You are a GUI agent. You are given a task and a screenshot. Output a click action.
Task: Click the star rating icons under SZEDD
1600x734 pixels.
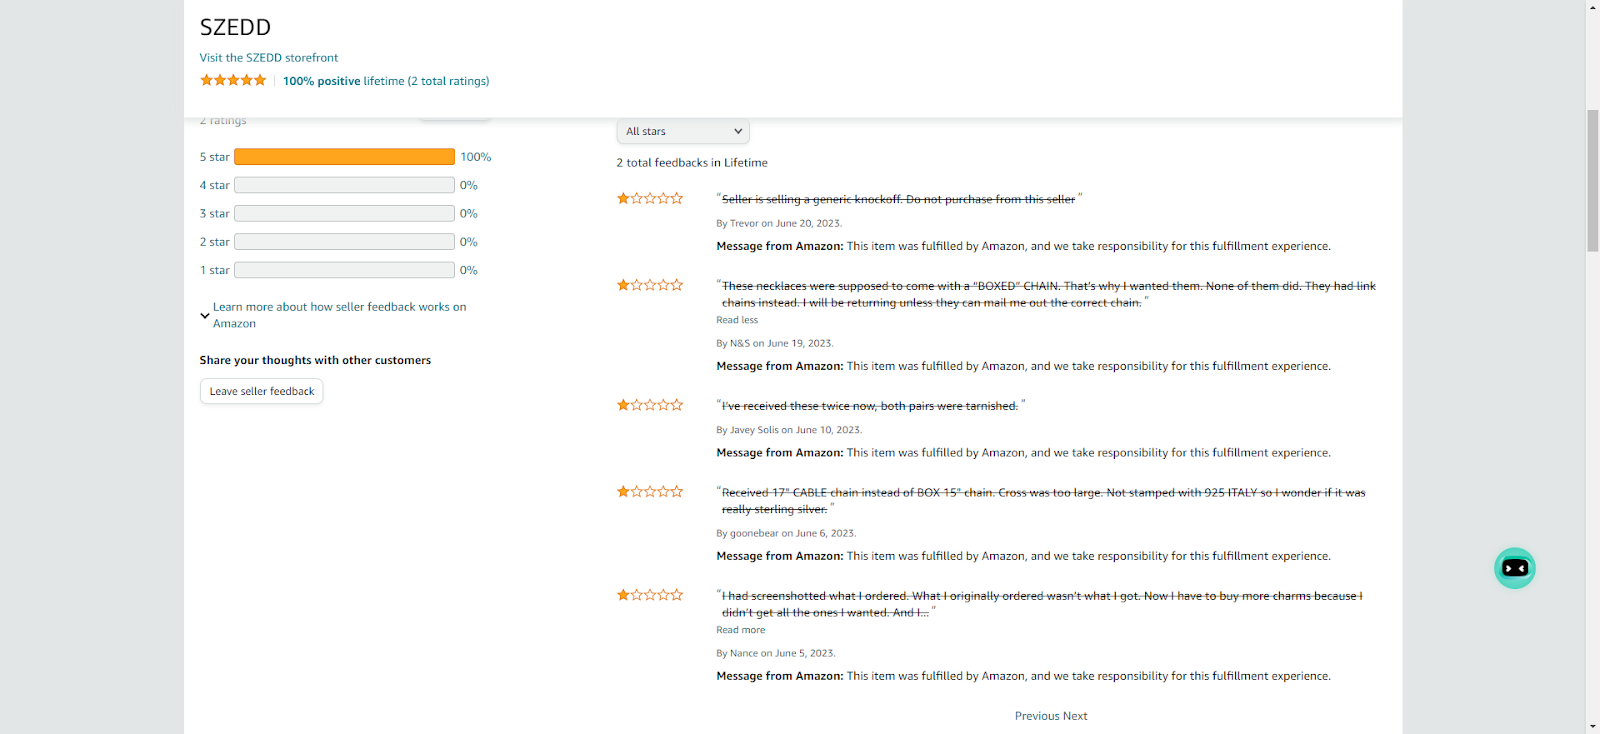point(233,80)
